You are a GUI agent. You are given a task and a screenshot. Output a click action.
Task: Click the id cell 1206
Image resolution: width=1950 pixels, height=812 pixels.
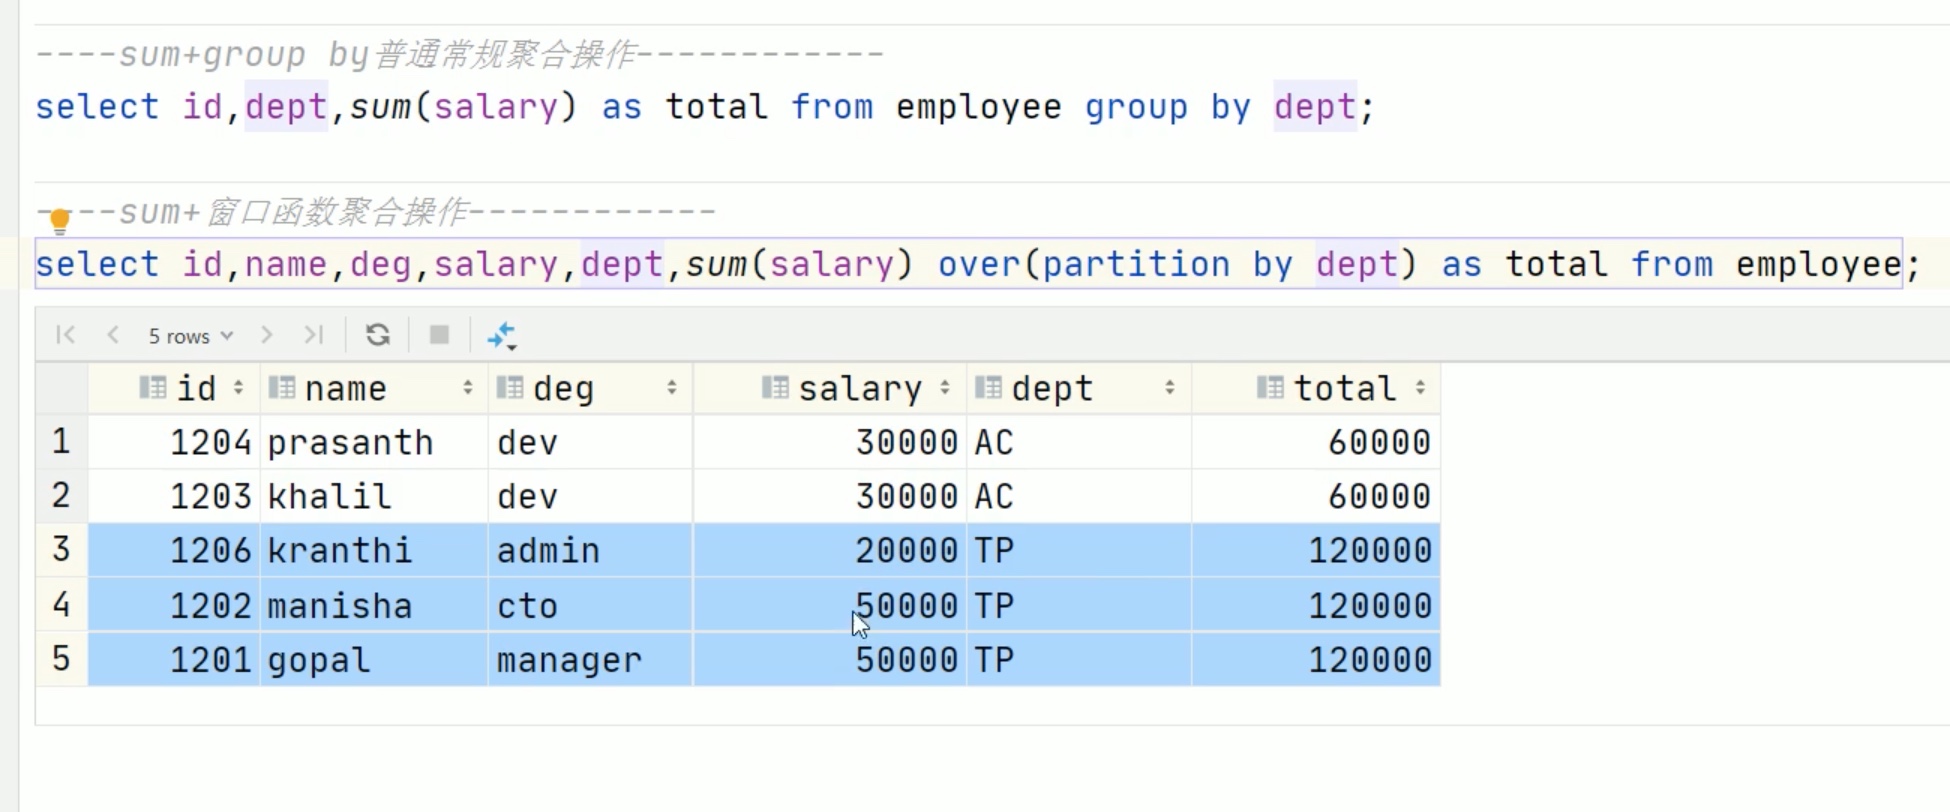[174, 550]
